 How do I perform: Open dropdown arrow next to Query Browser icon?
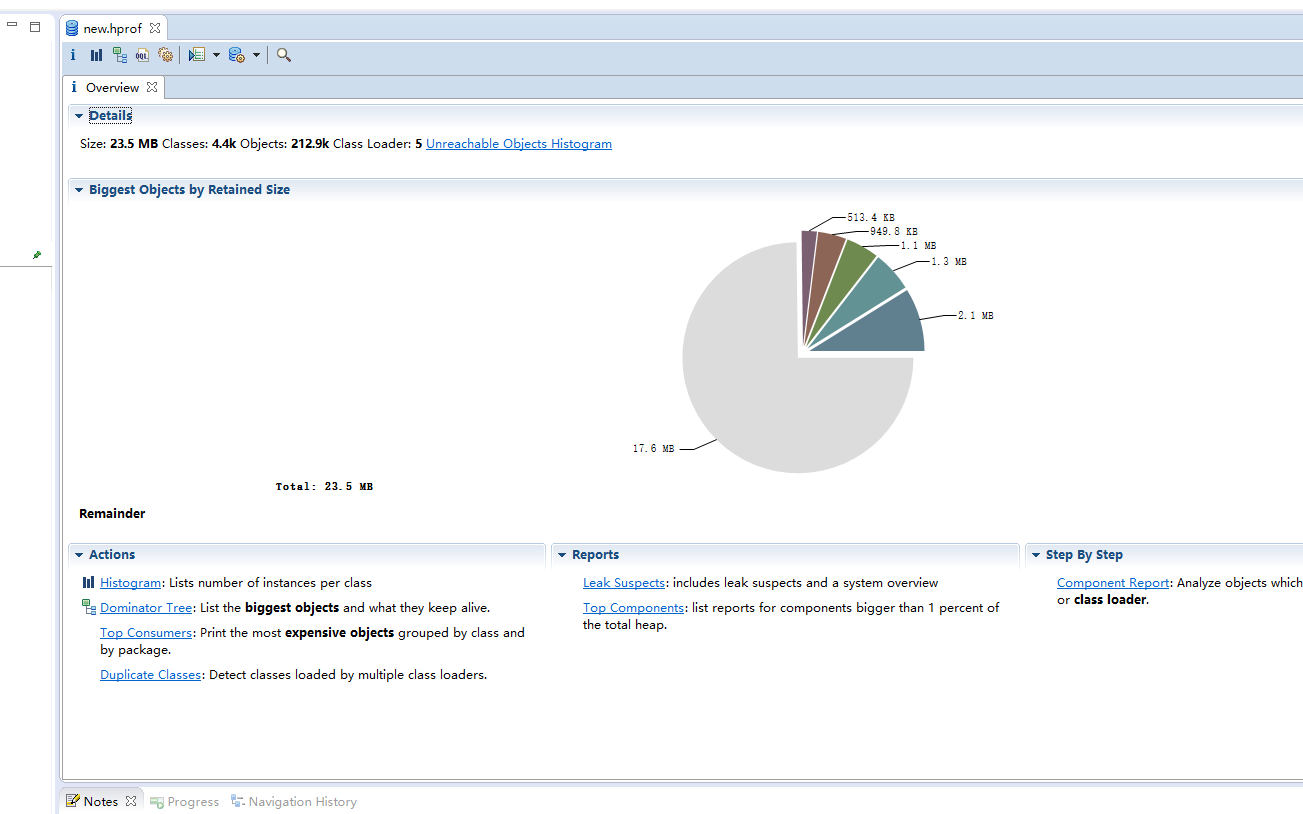tap(256, 55)
